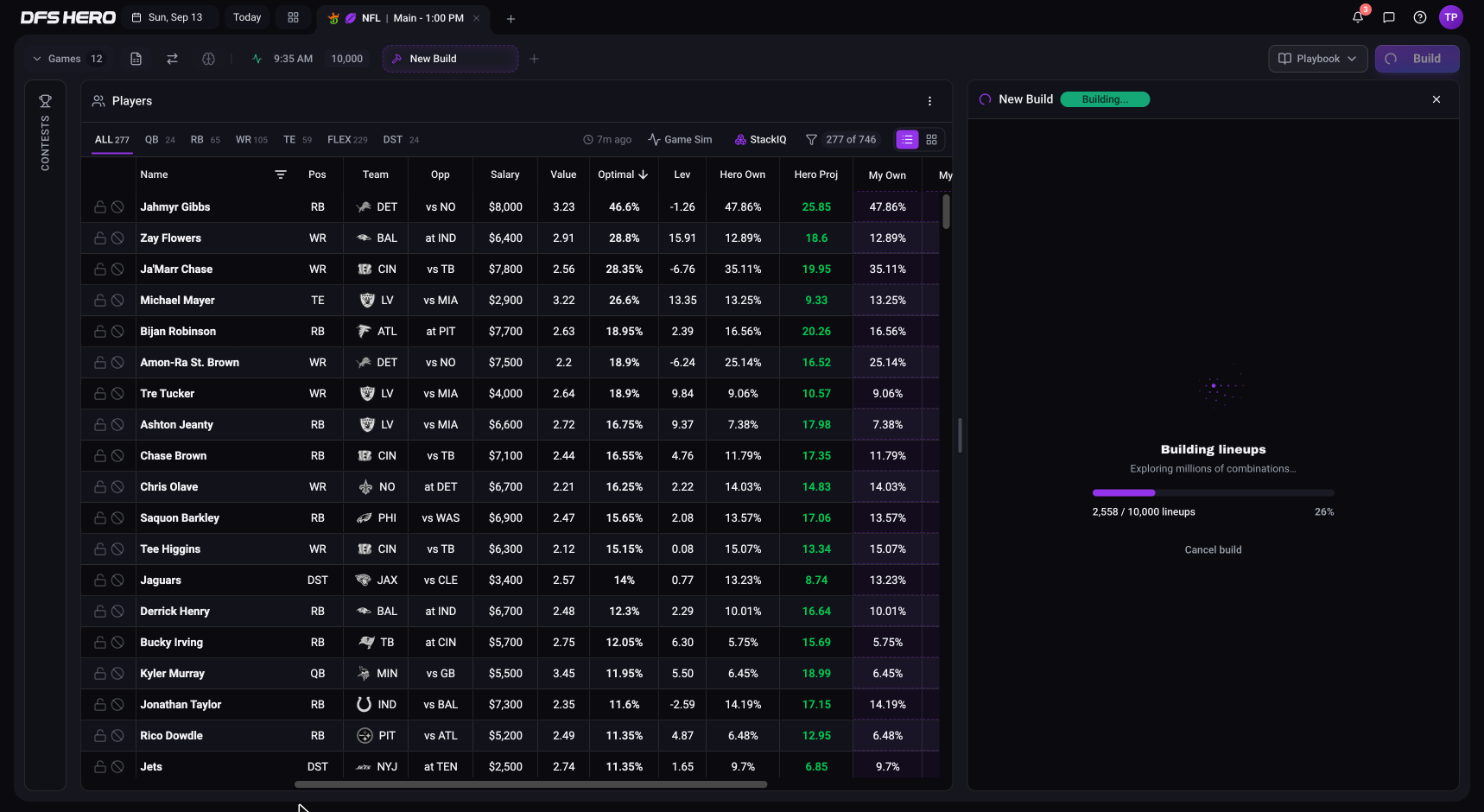Image resolution: width=1484 pixels, height=812 pixels.
Task: Switch to the New Build tab
Action: tap(450, 59)
